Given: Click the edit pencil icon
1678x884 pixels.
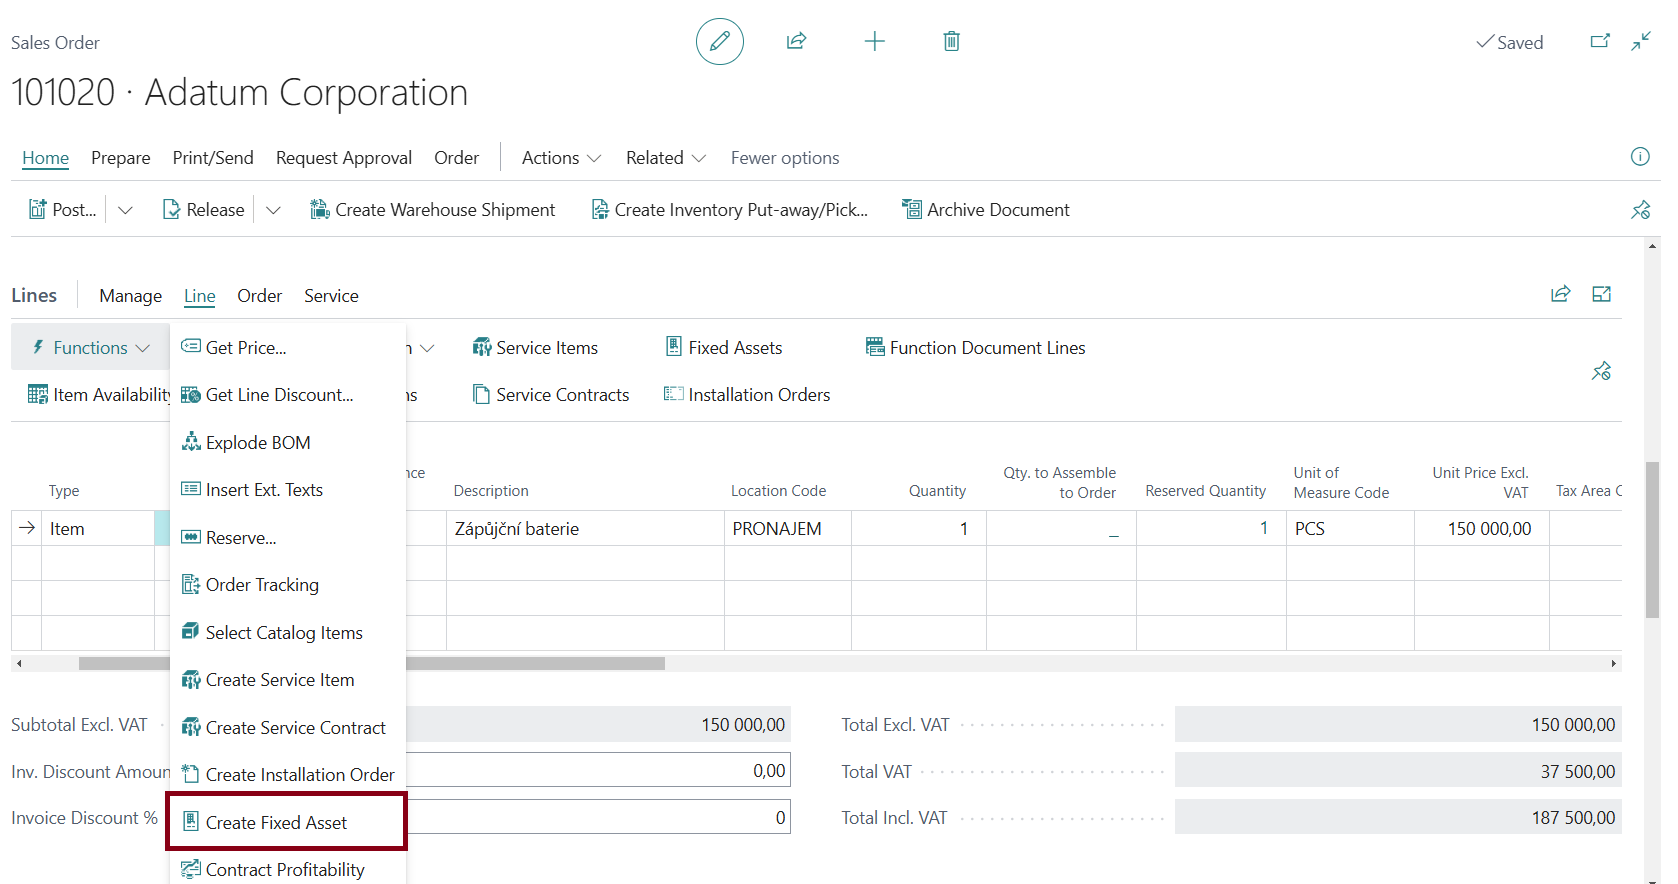Looking at the screenshot, I should [x=719, y=41].
